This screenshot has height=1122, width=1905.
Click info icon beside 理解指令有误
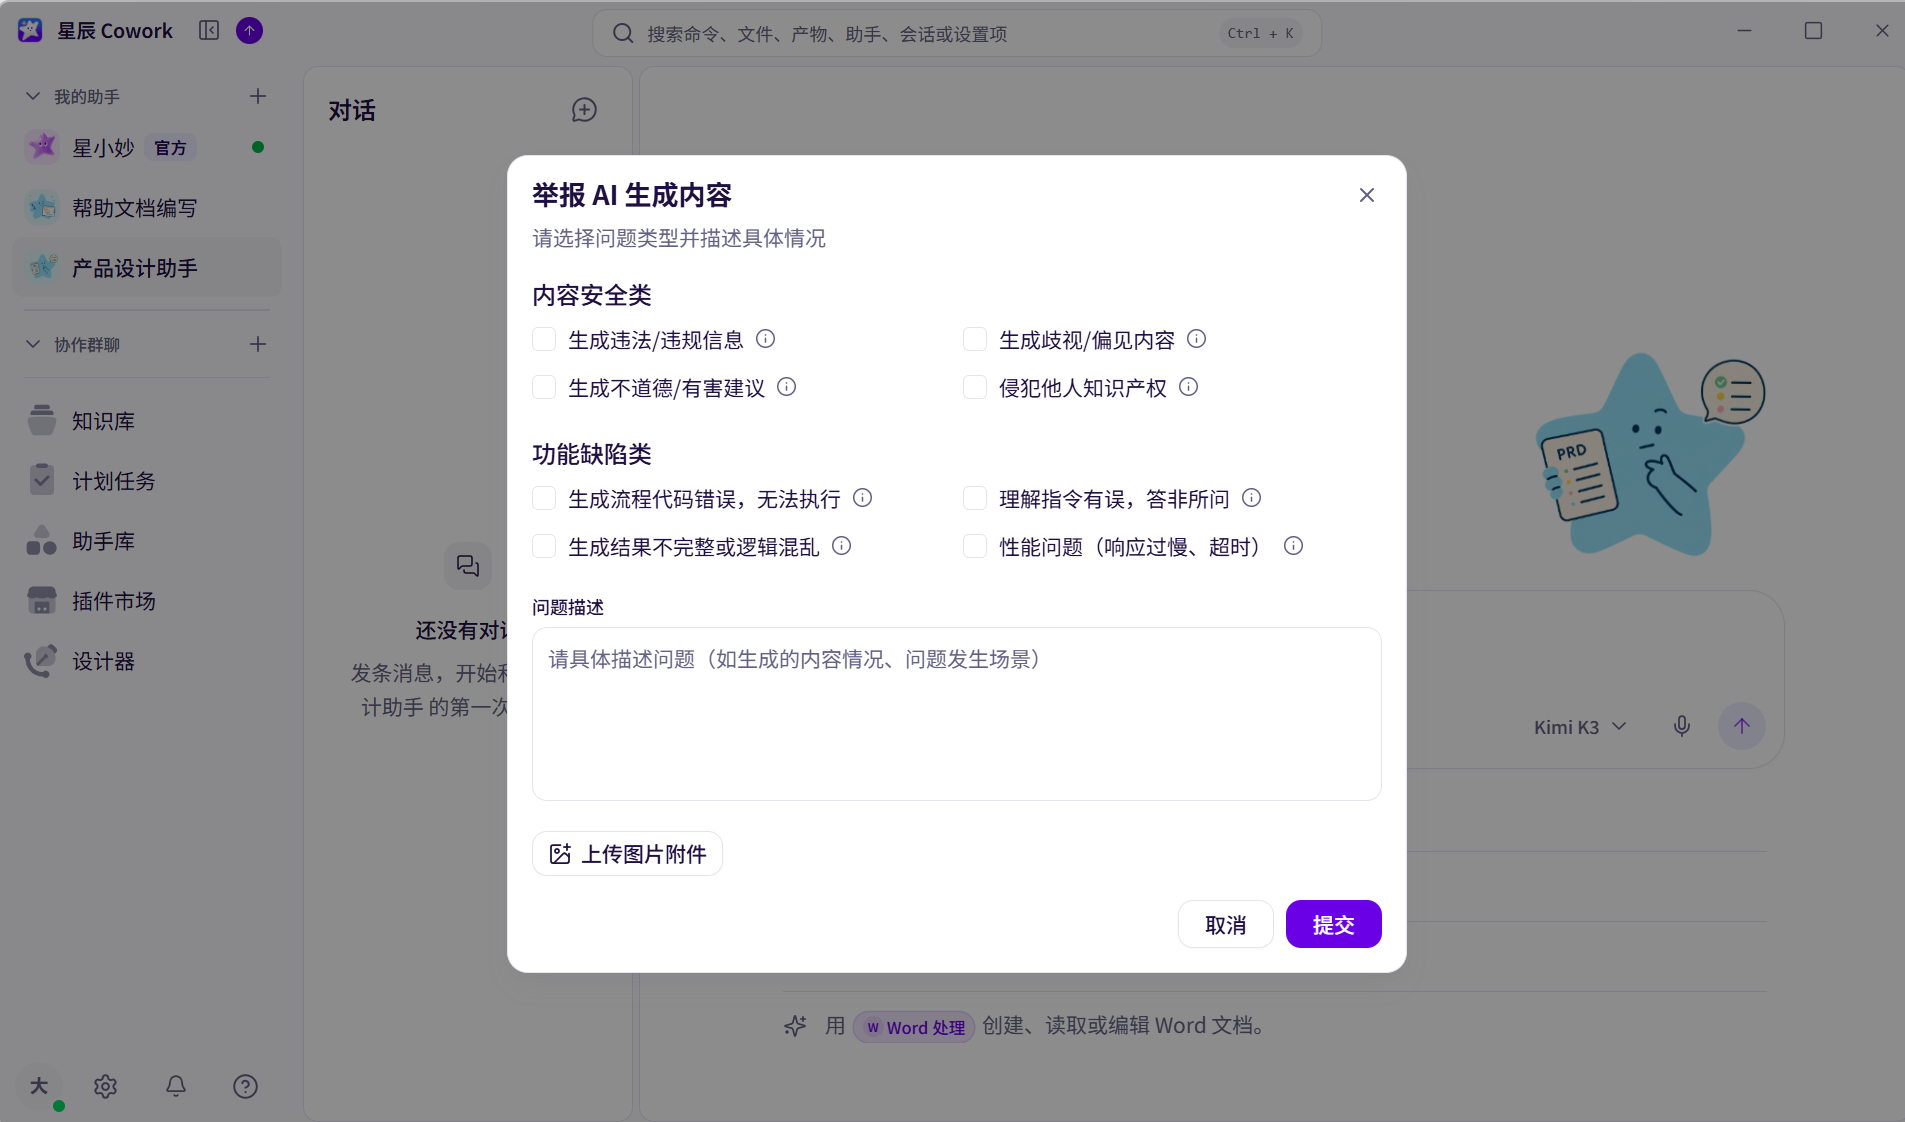tap(1251, 498)
